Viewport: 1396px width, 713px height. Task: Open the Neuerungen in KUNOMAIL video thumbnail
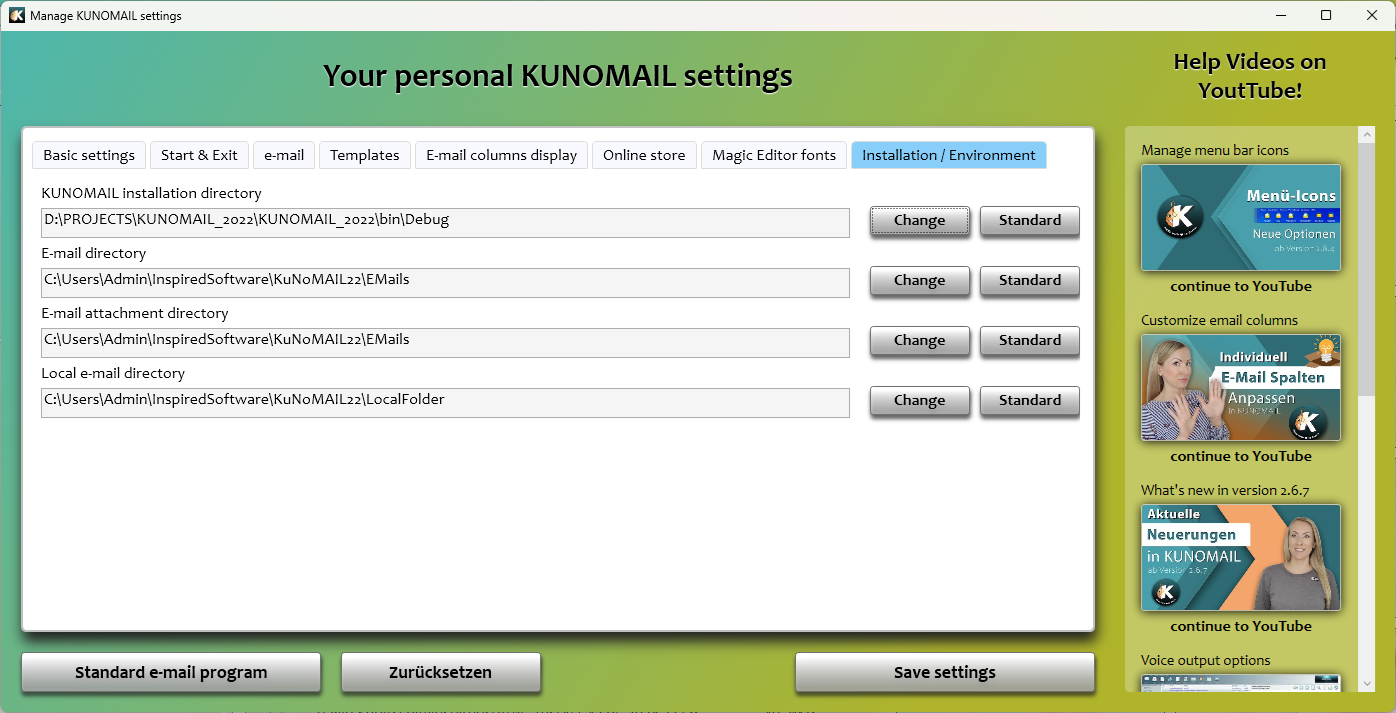coord(1241,558)
